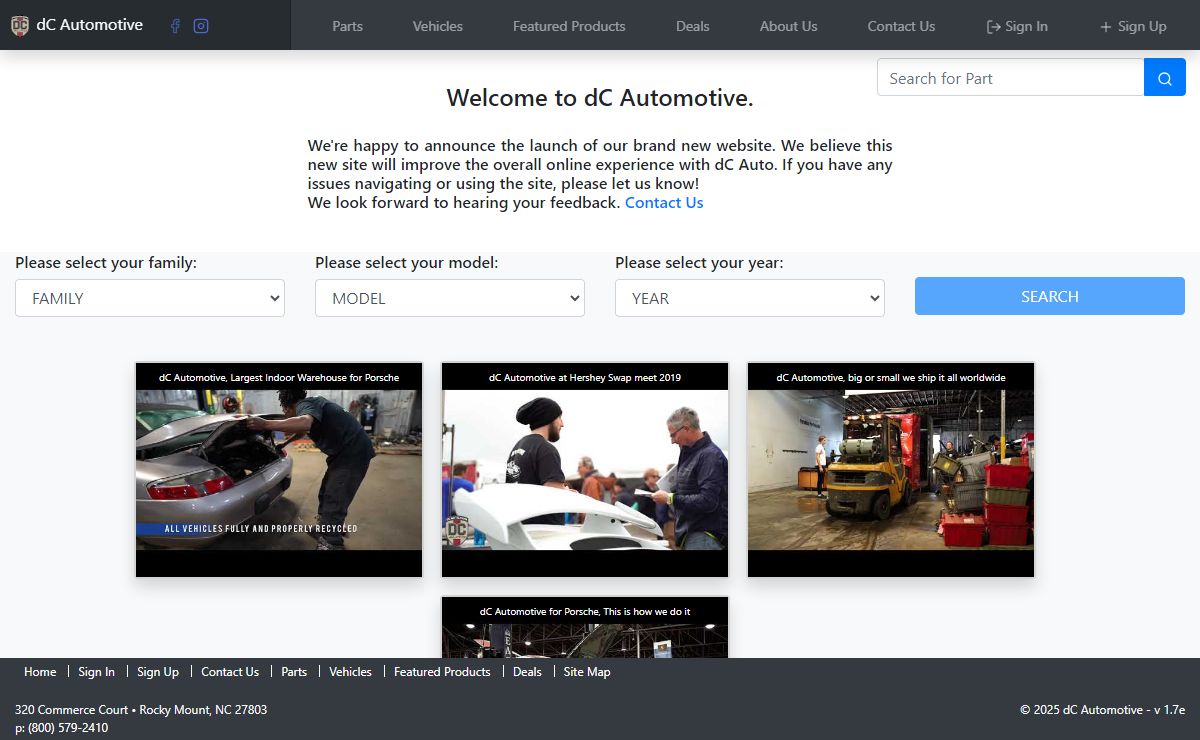Play the Largest Indoor Warehouse for Porsche video
The image size is (1200, 740).
(x=279, y=470)
